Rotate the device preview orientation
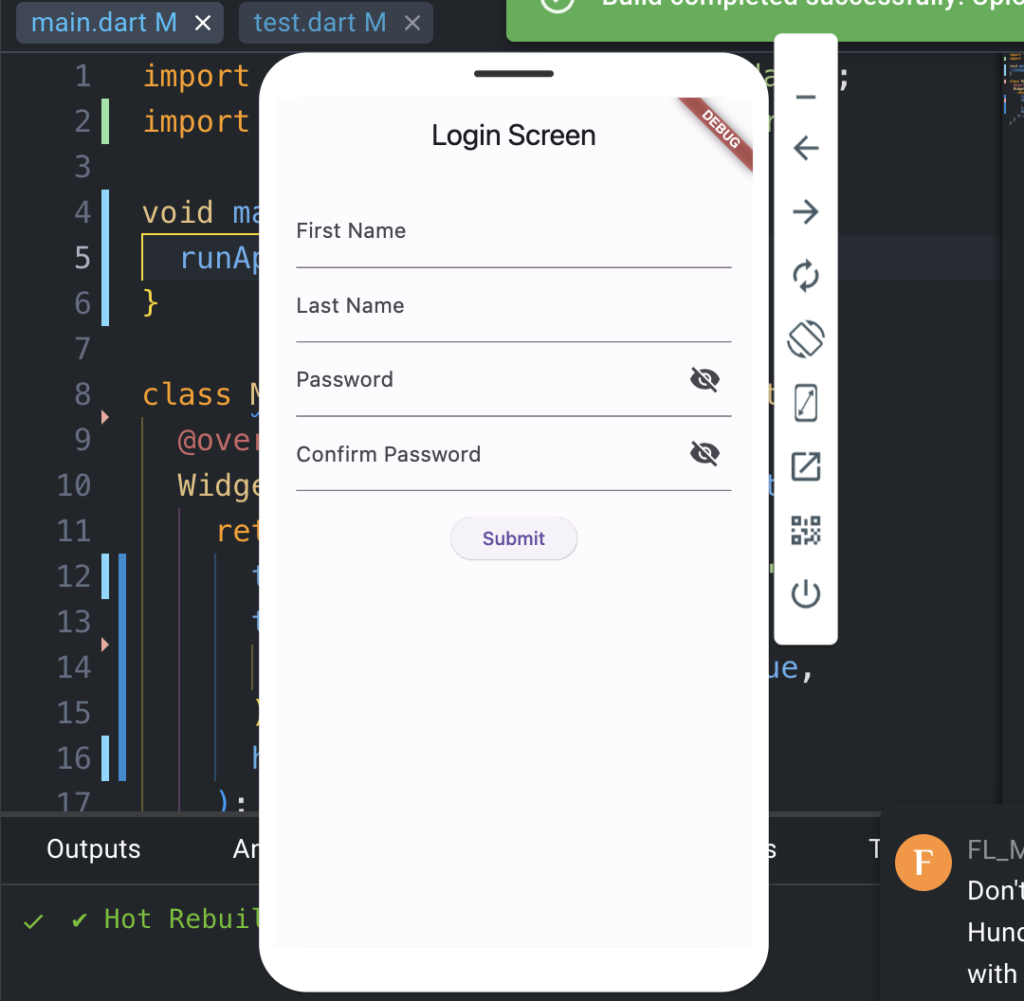Image resolution: width=1024 pixels, height=1001 pixels. point(805,339)
